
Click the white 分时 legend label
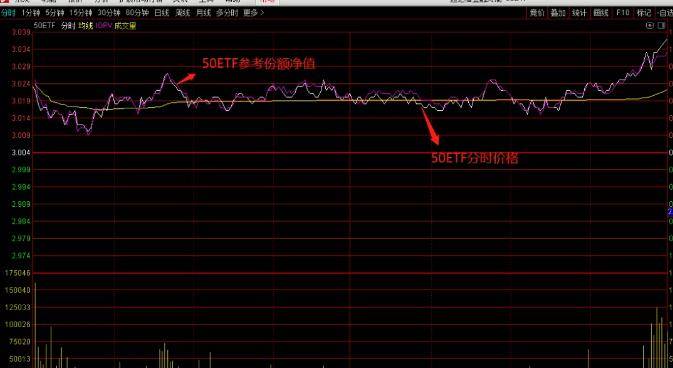[x=68, y=26]
